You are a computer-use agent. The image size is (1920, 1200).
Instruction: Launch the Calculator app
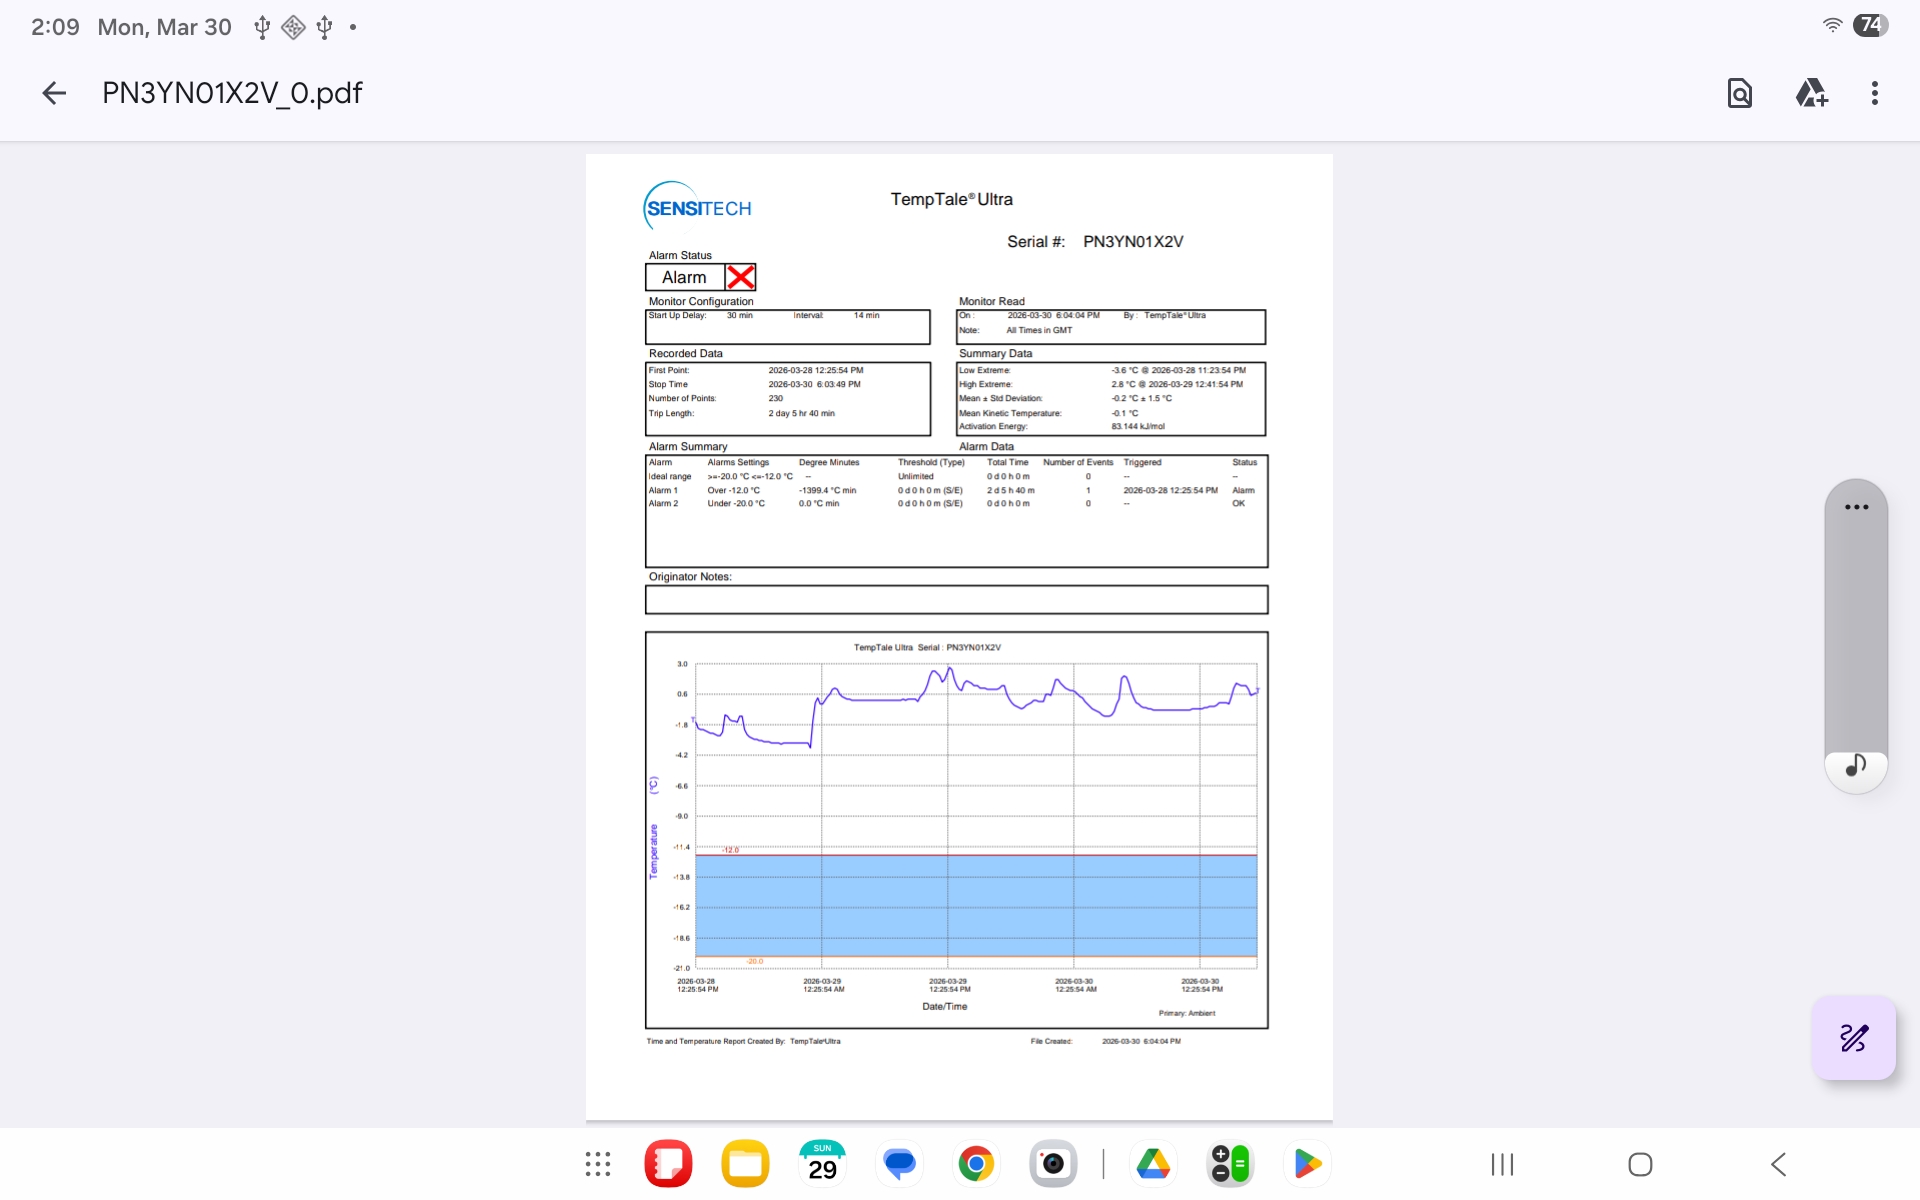pyautogui.click(x=1230, y=1164)
